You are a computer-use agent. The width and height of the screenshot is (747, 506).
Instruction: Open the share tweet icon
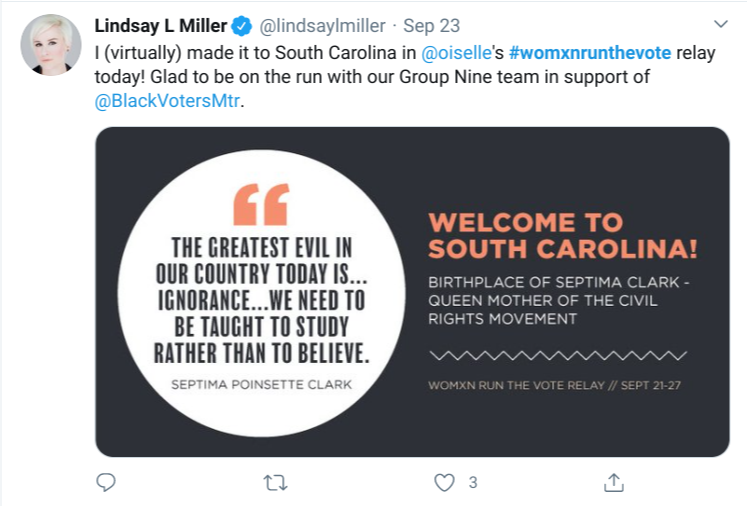coord(614,482)
